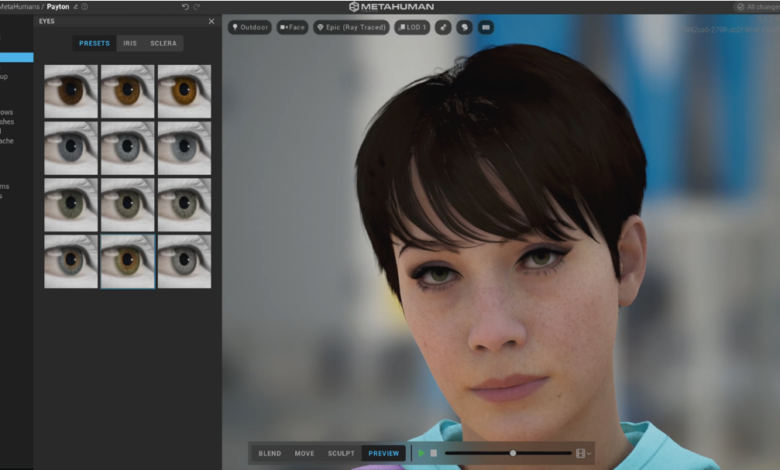Stop the preview animation
The width and height of the screenshot is (780, 470).
434,453
